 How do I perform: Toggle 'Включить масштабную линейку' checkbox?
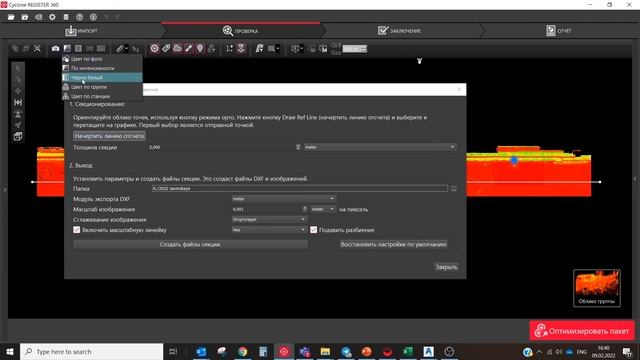click(x=77, y=230)
